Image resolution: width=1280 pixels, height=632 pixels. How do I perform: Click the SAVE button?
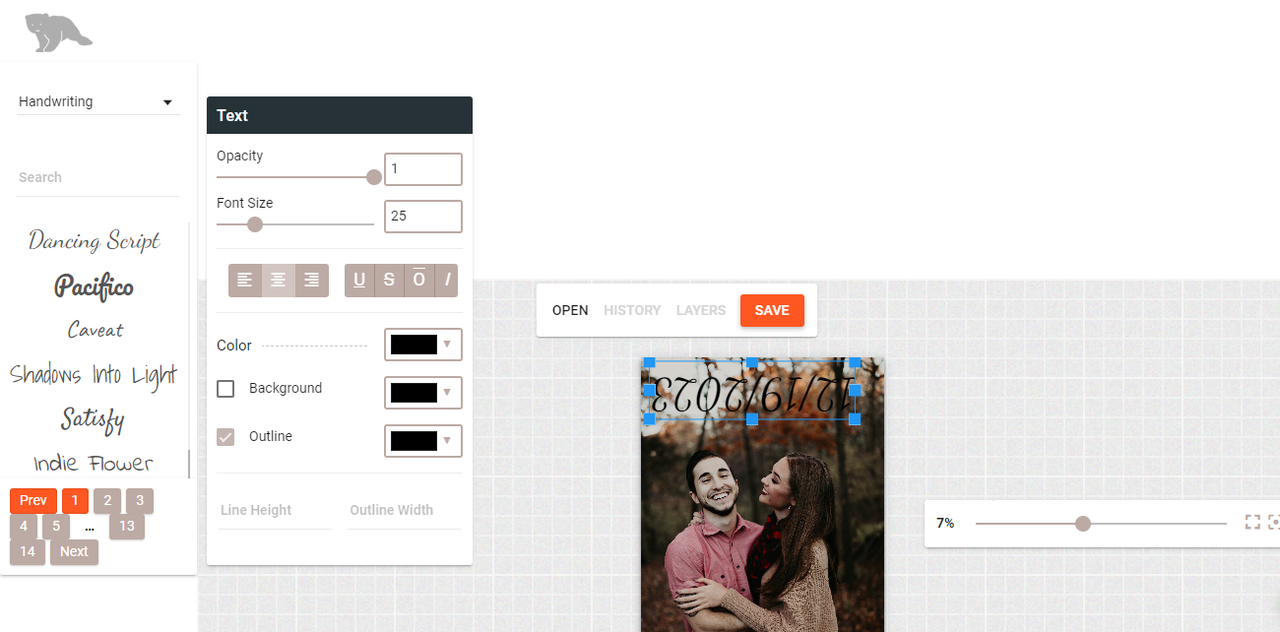click(x=772, y=311)
